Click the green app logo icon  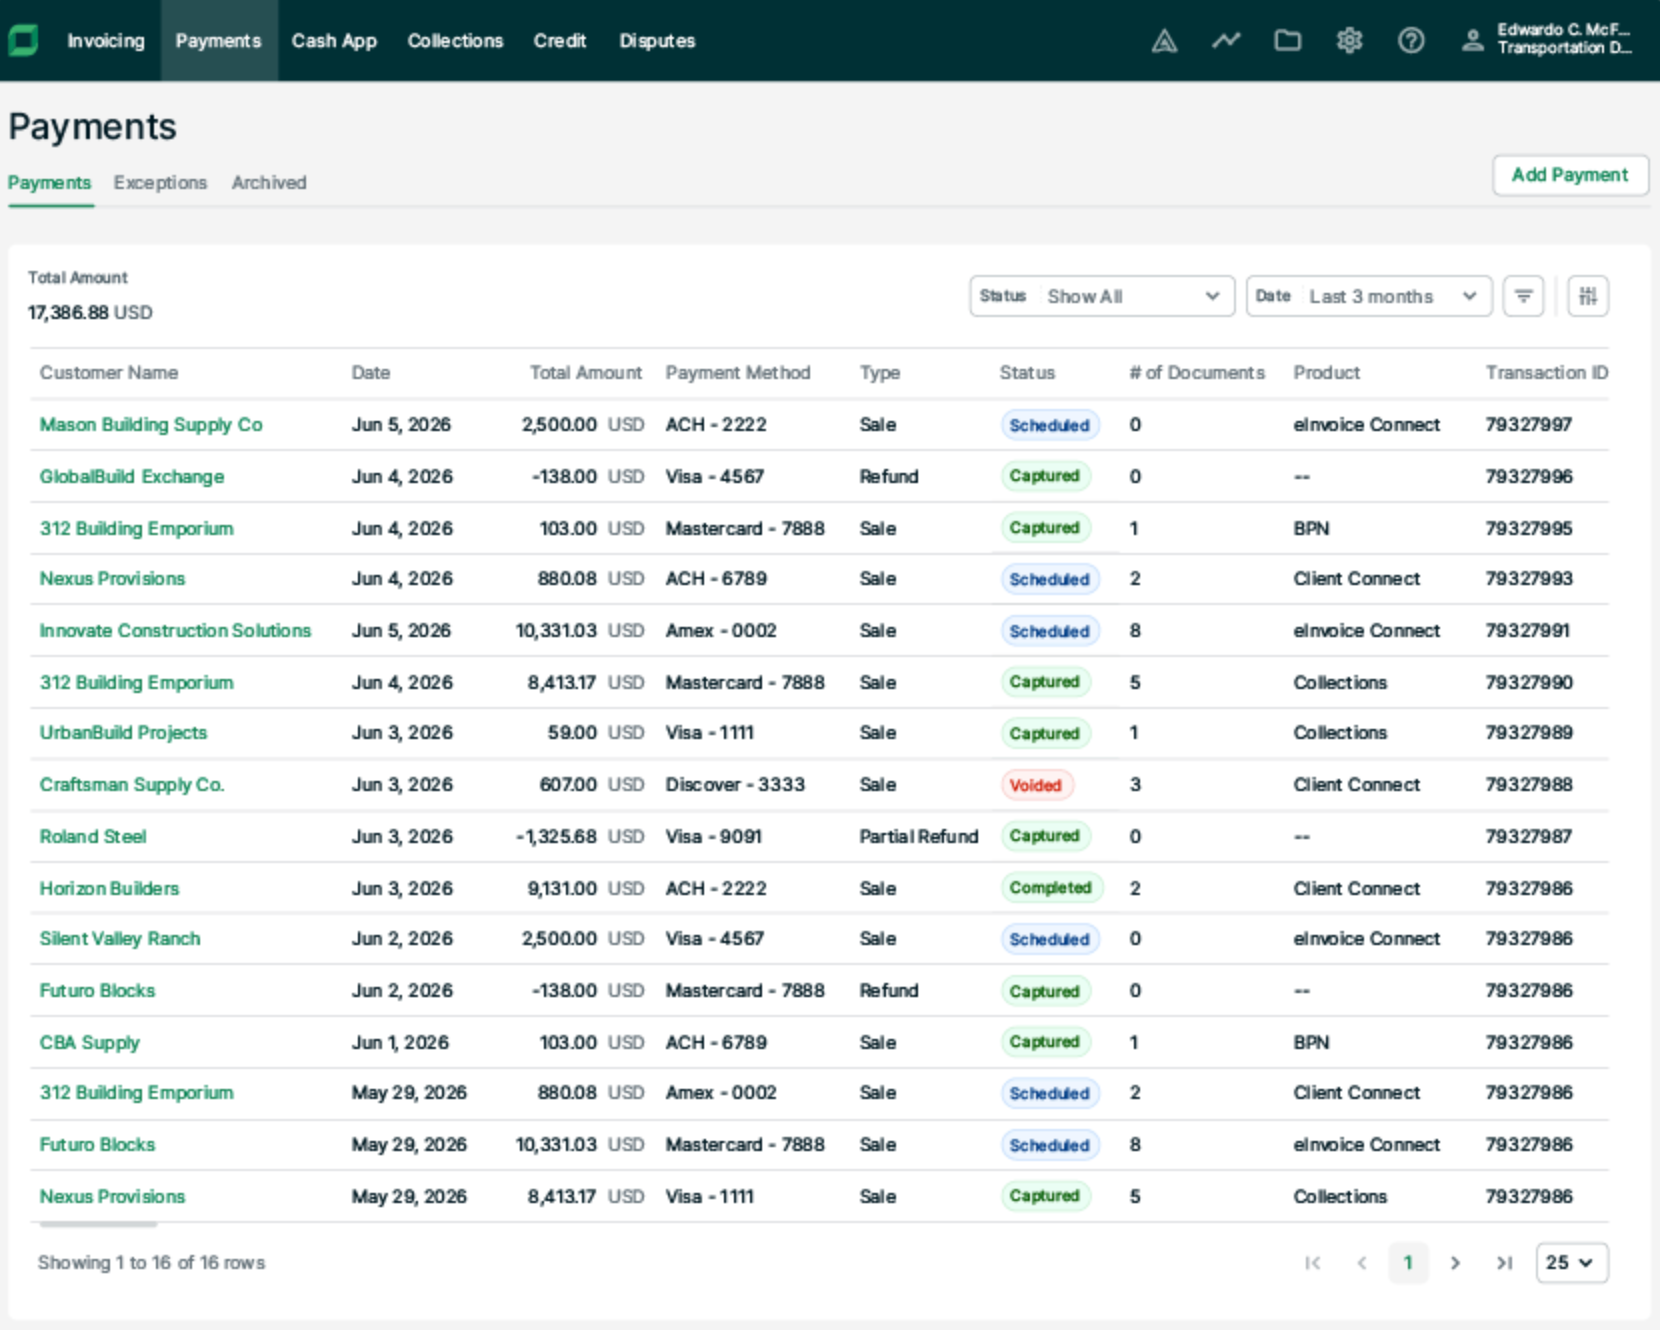(x=23, y=41)
